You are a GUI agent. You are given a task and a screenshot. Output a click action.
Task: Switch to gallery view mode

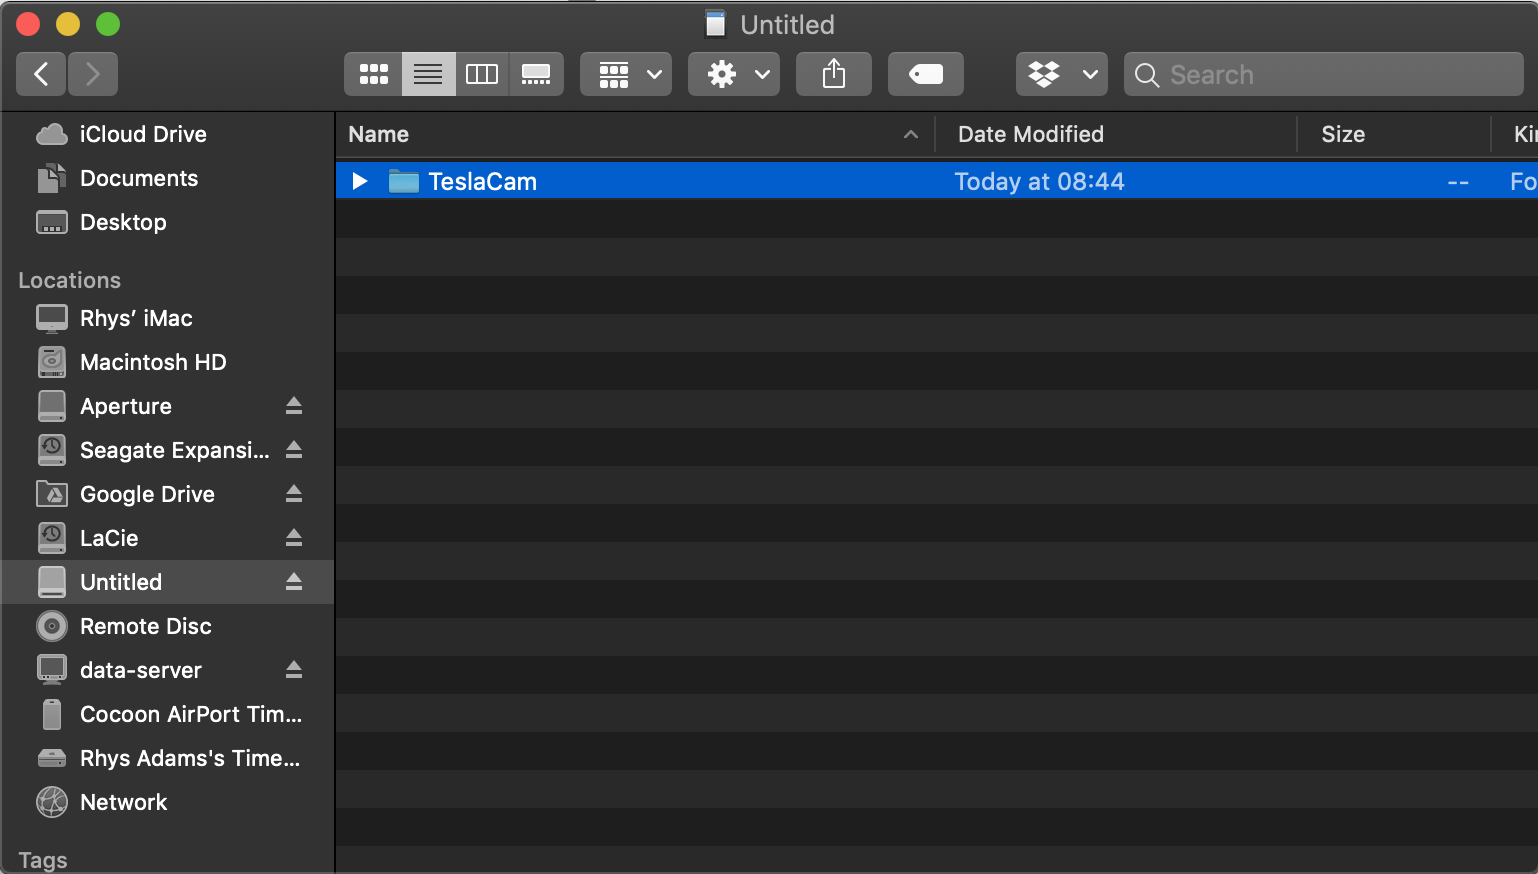click(x=536, y=74)
